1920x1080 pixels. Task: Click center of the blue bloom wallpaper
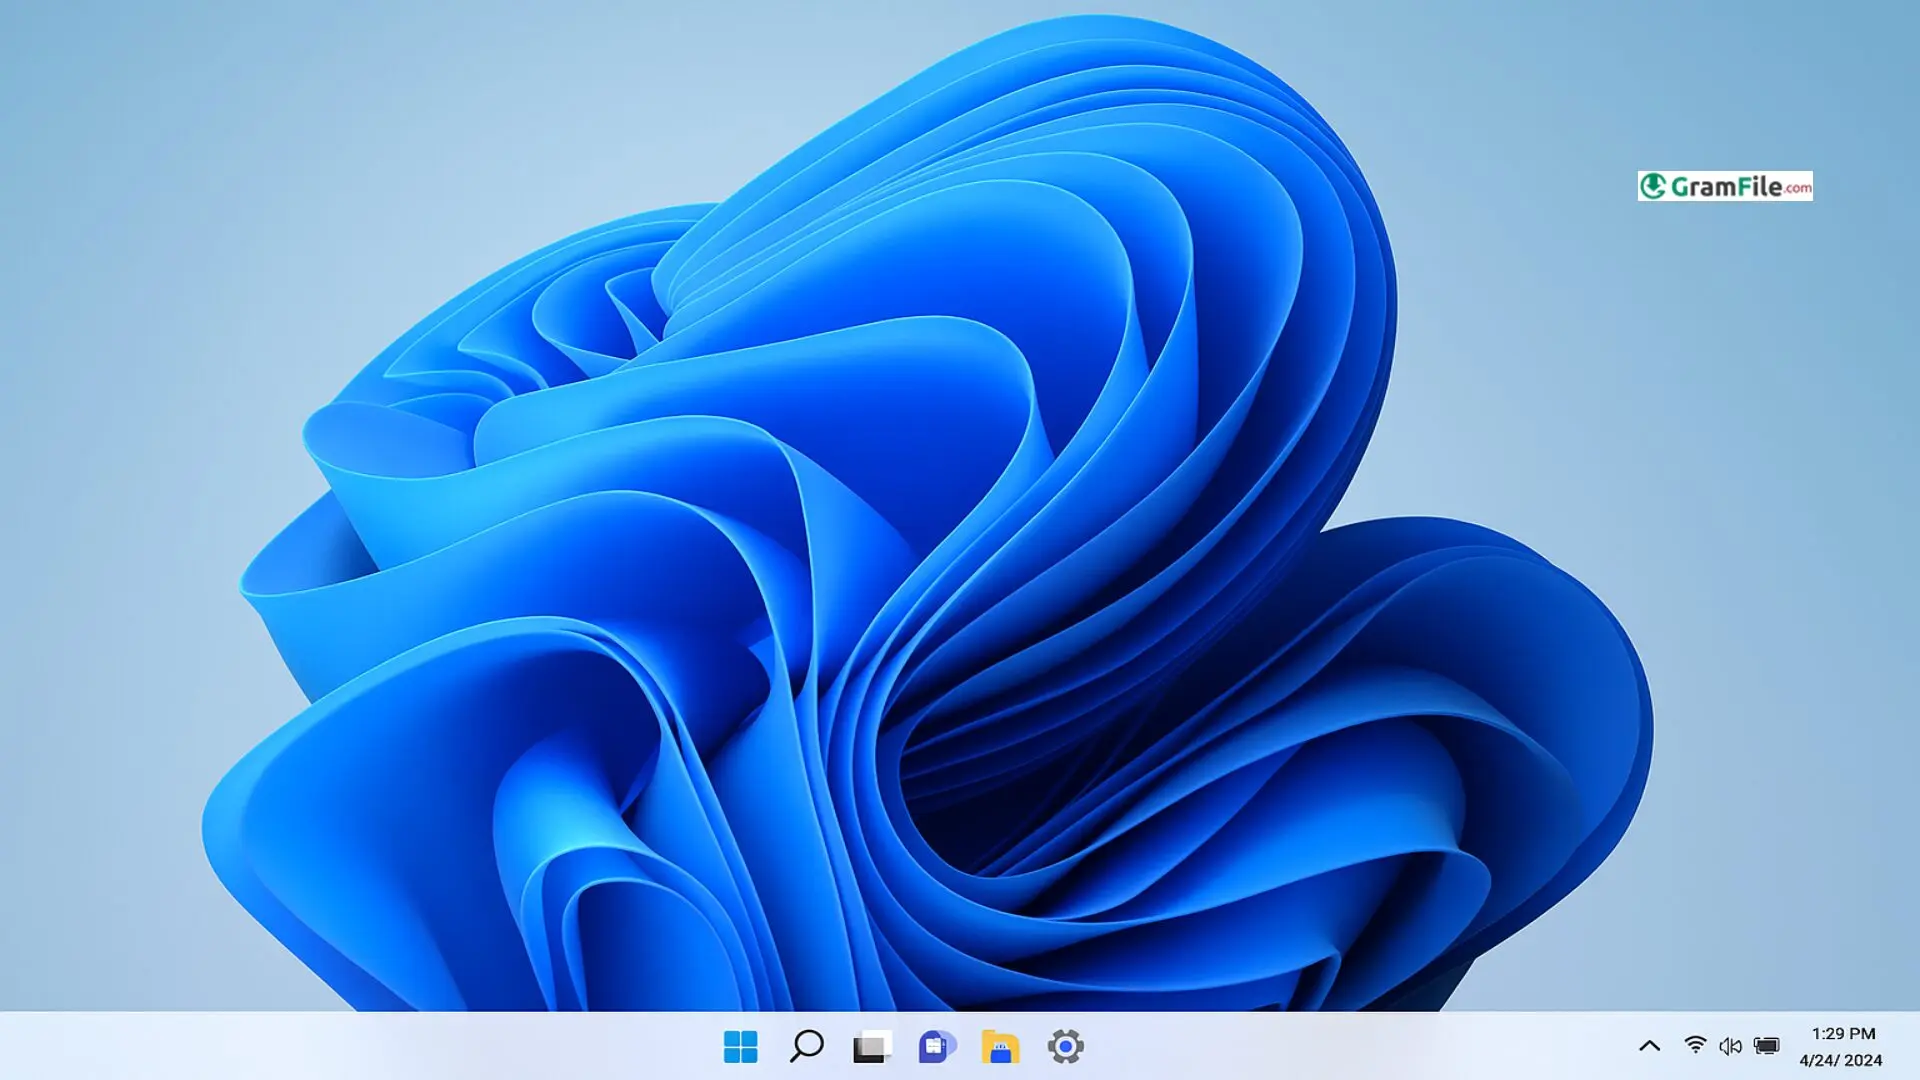coord(930,560)
